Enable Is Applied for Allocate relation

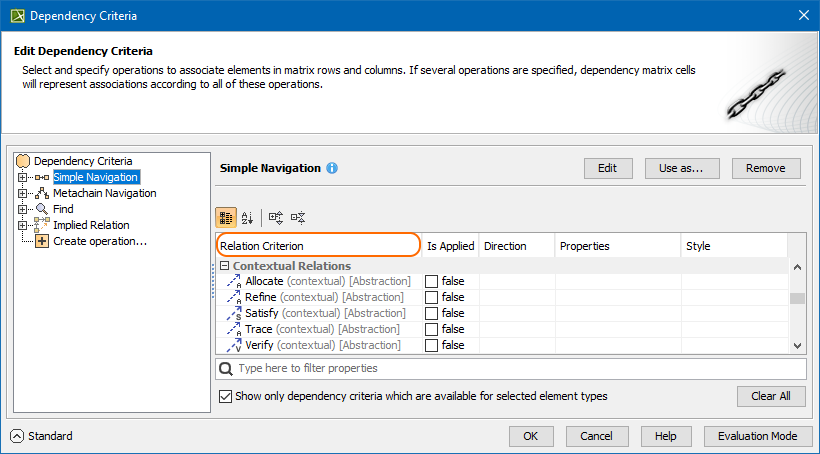coord(432,282)
